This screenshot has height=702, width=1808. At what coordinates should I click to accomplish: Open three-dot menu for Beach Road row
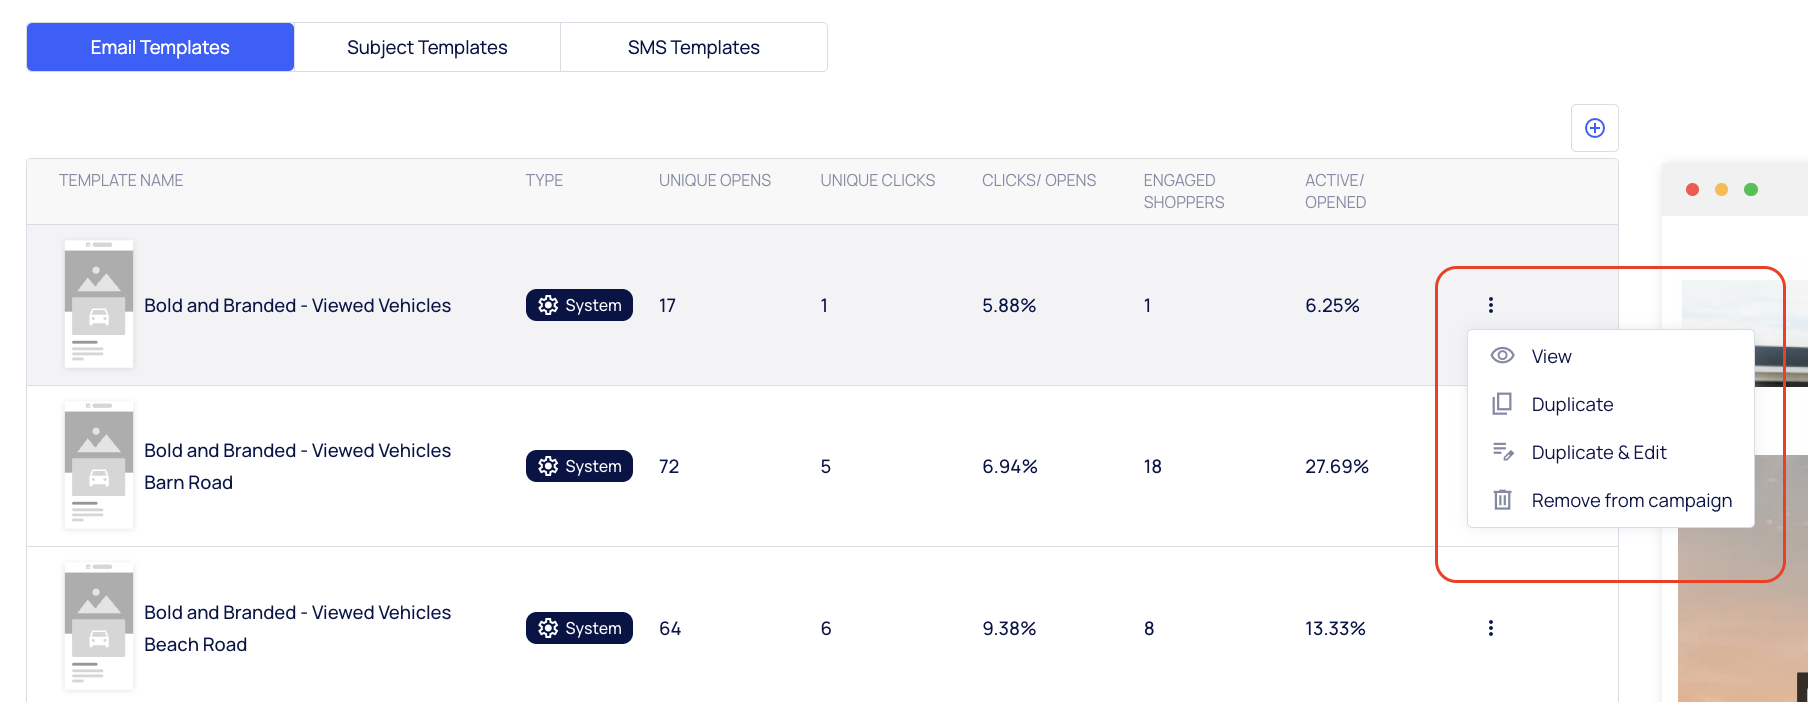click(x=1490, y=628)
